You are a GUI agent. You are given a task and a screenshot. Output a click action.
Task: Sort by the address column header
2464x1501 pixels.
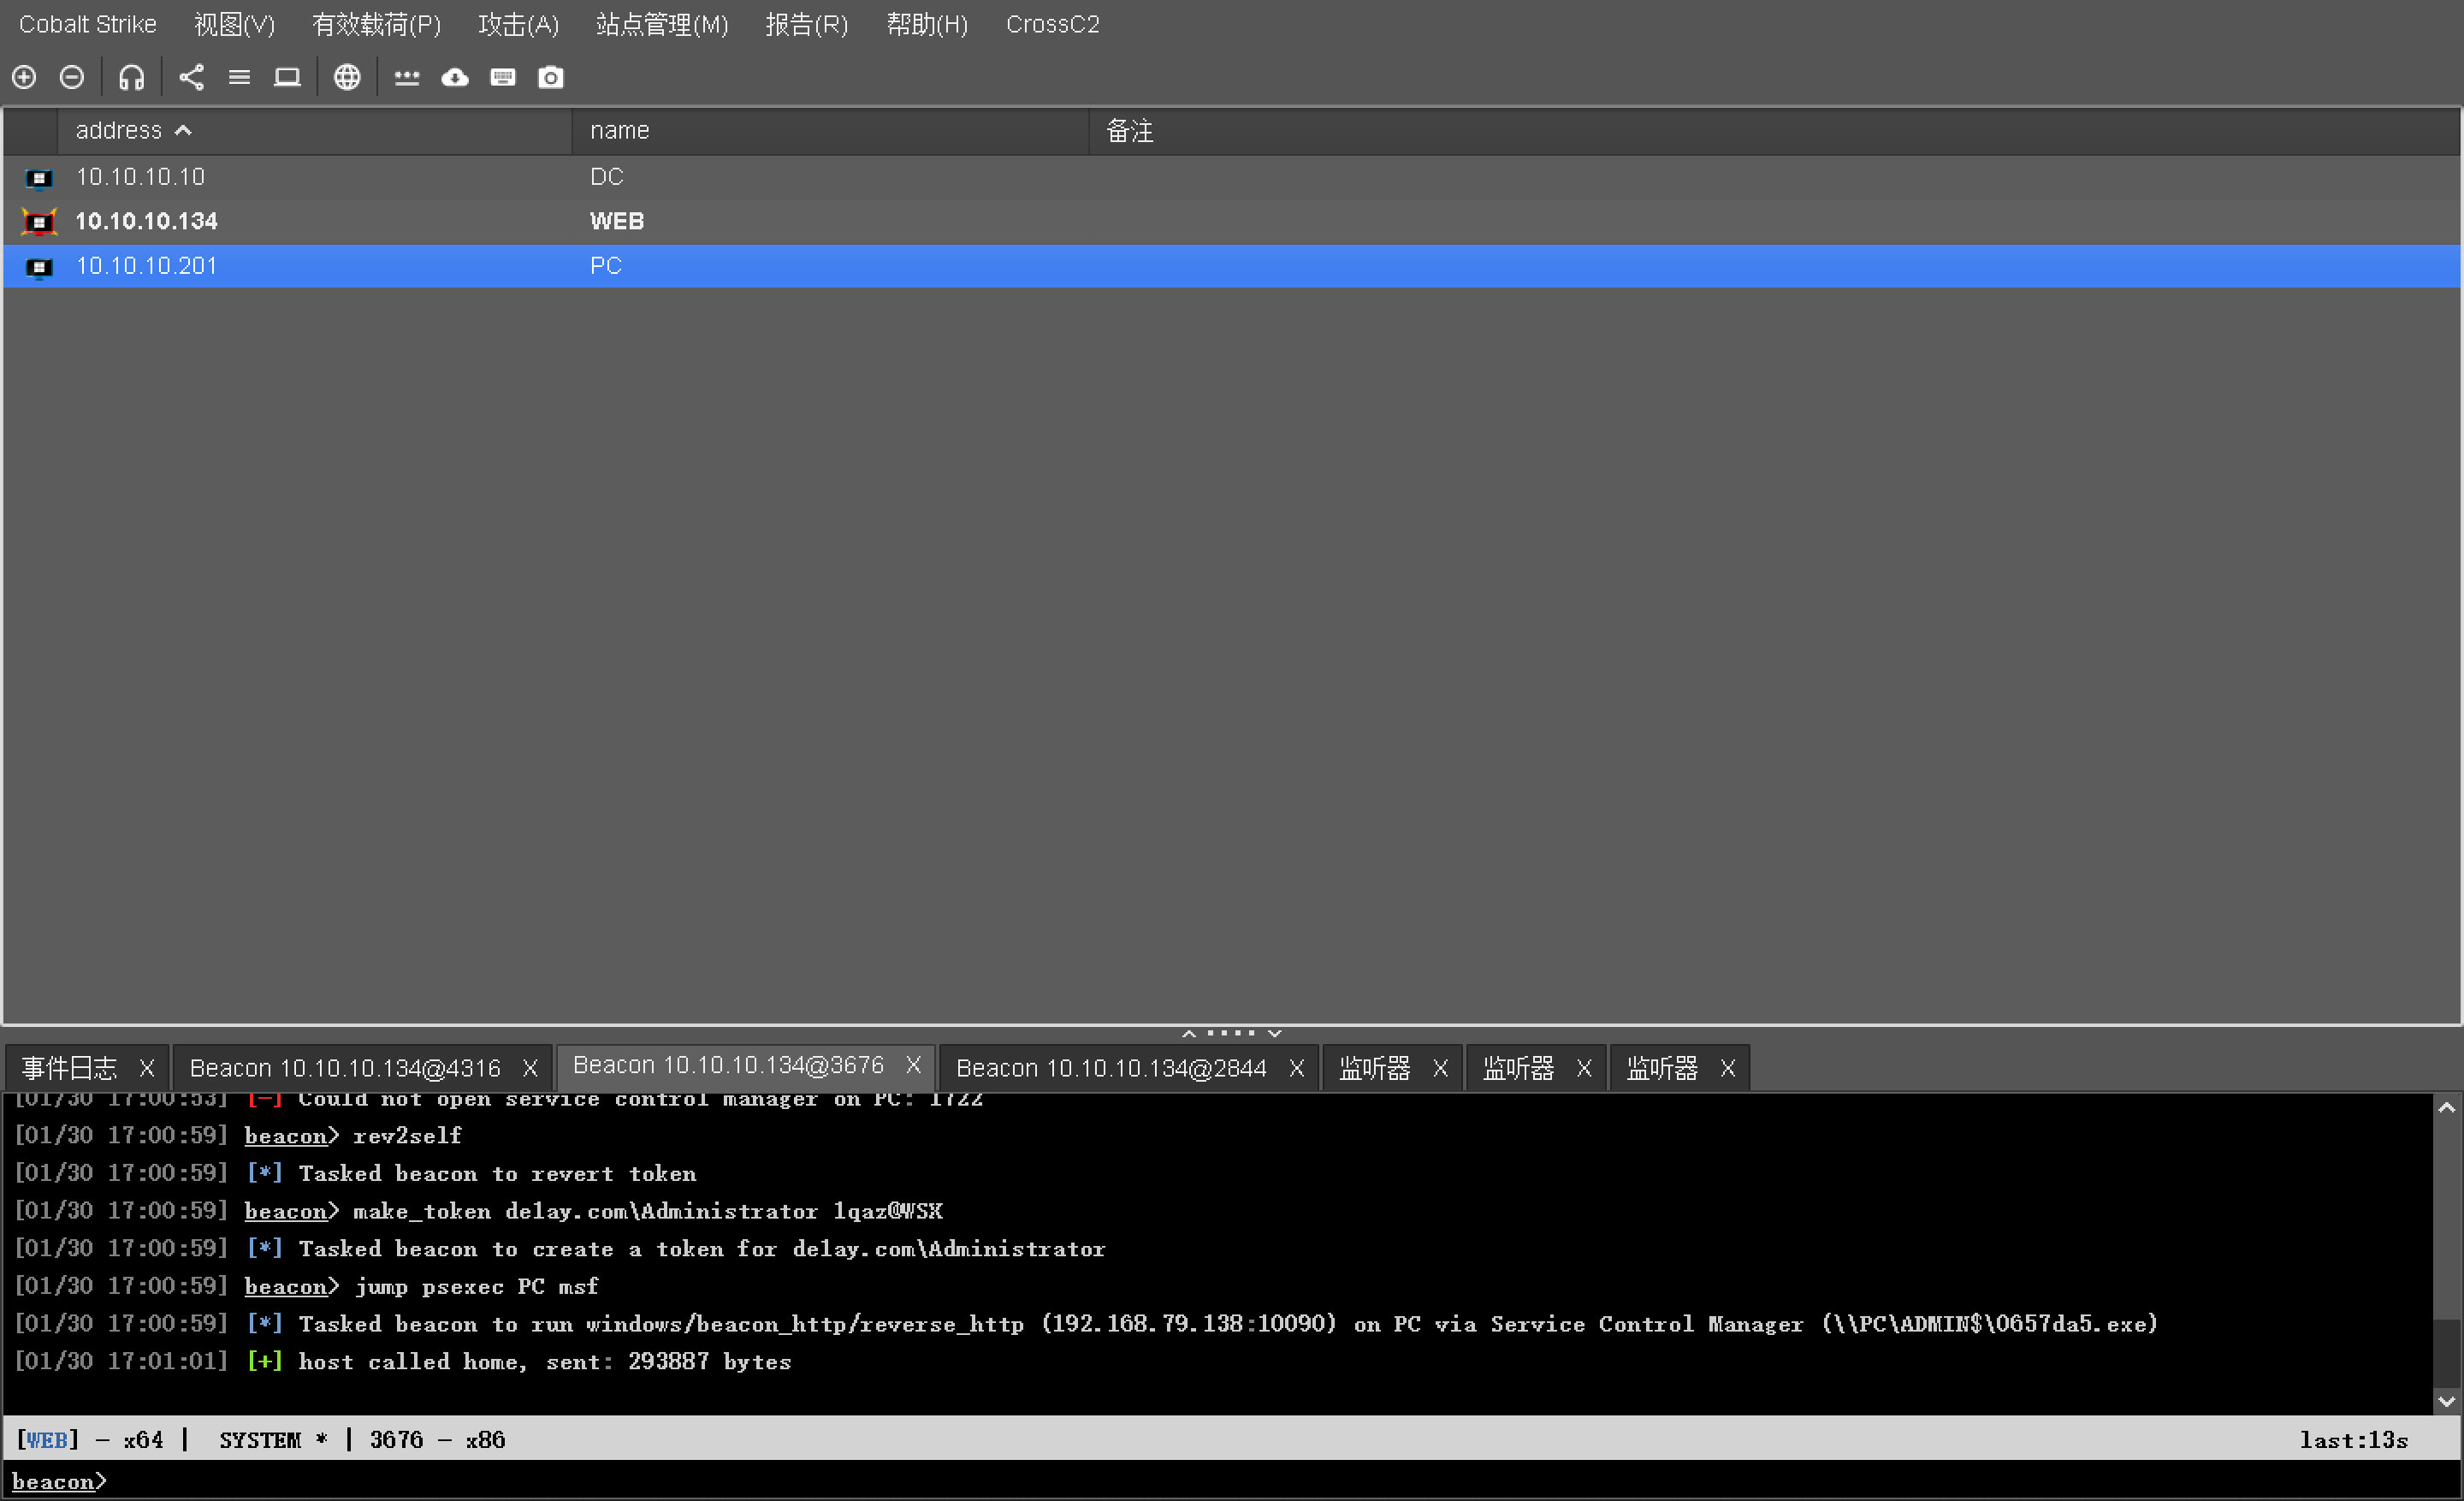(x=314, y=131)
